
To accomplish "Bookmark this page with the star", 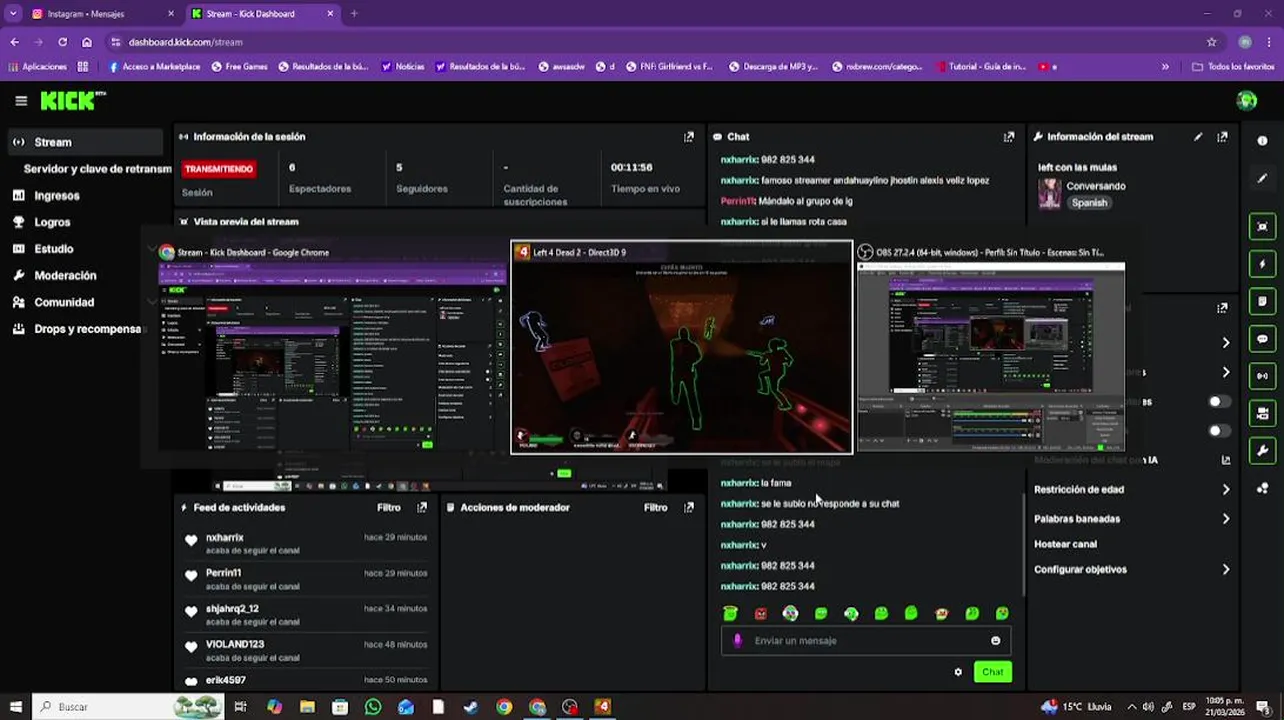I will point(1212,42).
